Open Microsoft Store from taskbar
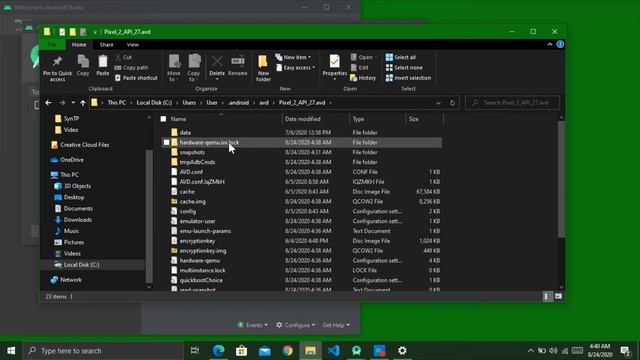640x360 pixels. 241,351
